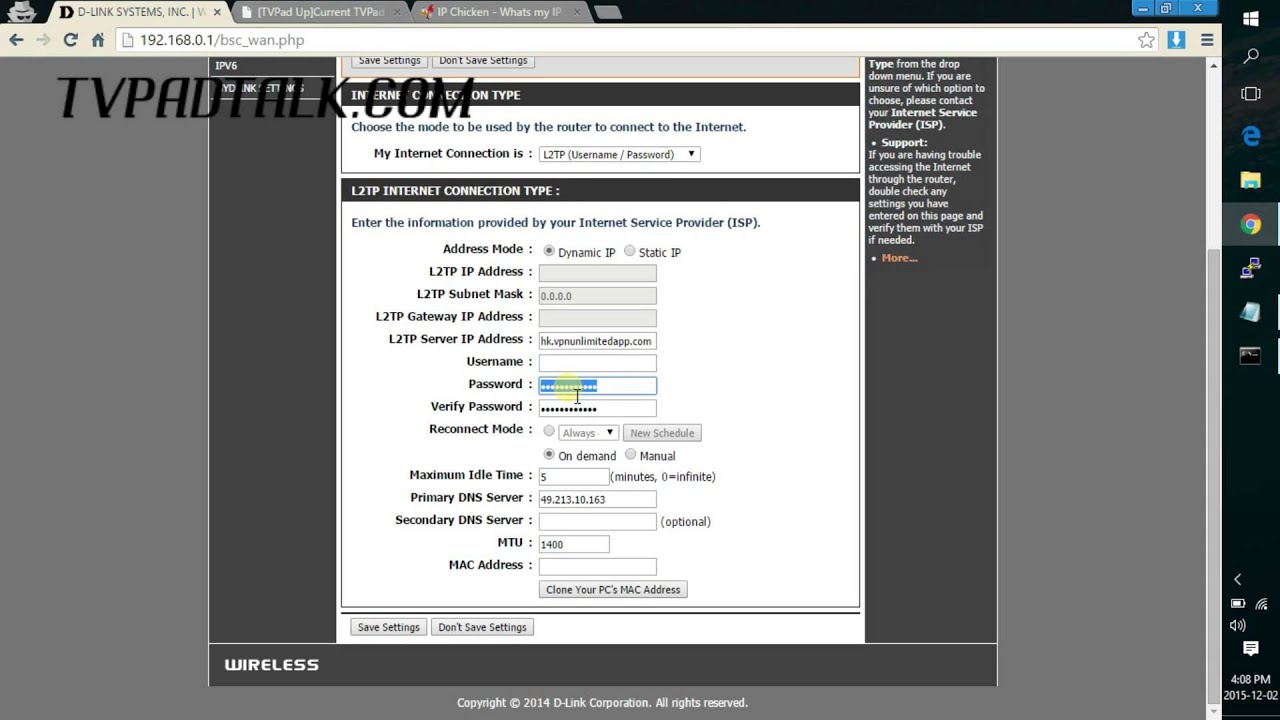Click the taskbar clock showing 4:08 PM
This screenshot has width=1280, height=720.
click(x=1250, y=687)
